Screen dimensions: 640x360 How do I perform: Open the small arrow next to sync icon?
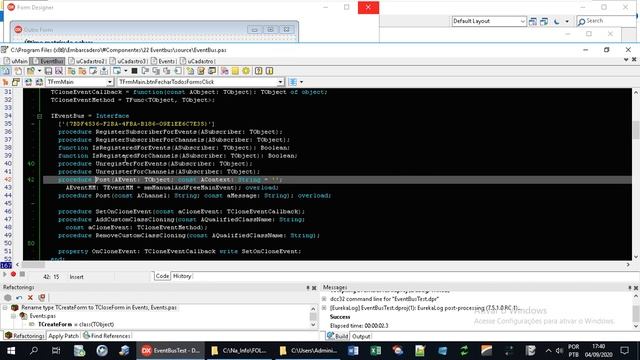click(302, 82)
